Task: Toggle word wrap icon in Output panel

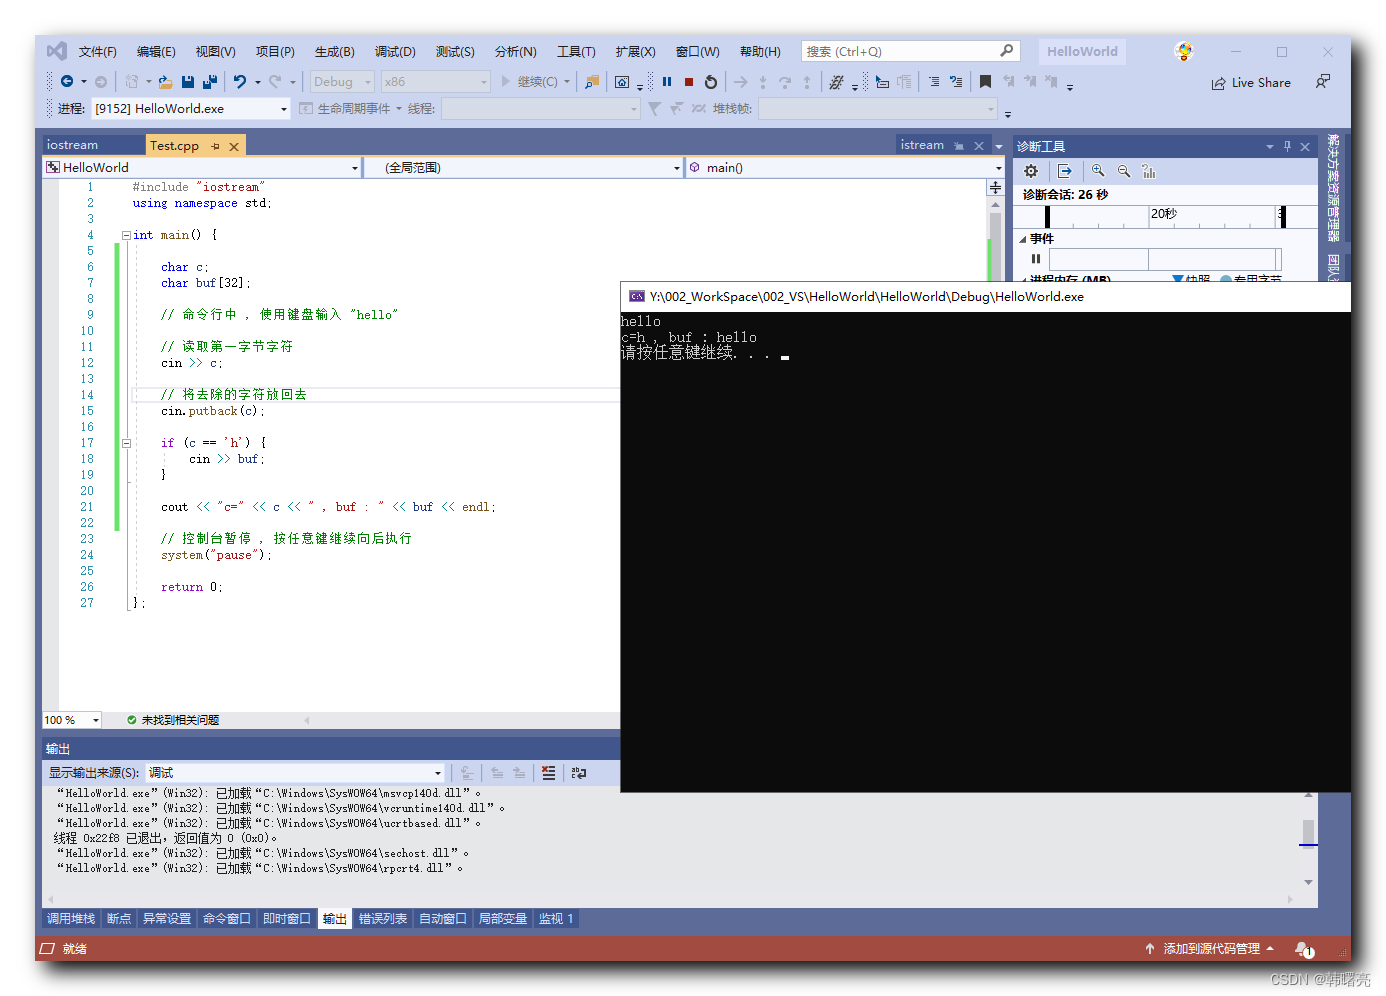Action: [x=579, y=773]
